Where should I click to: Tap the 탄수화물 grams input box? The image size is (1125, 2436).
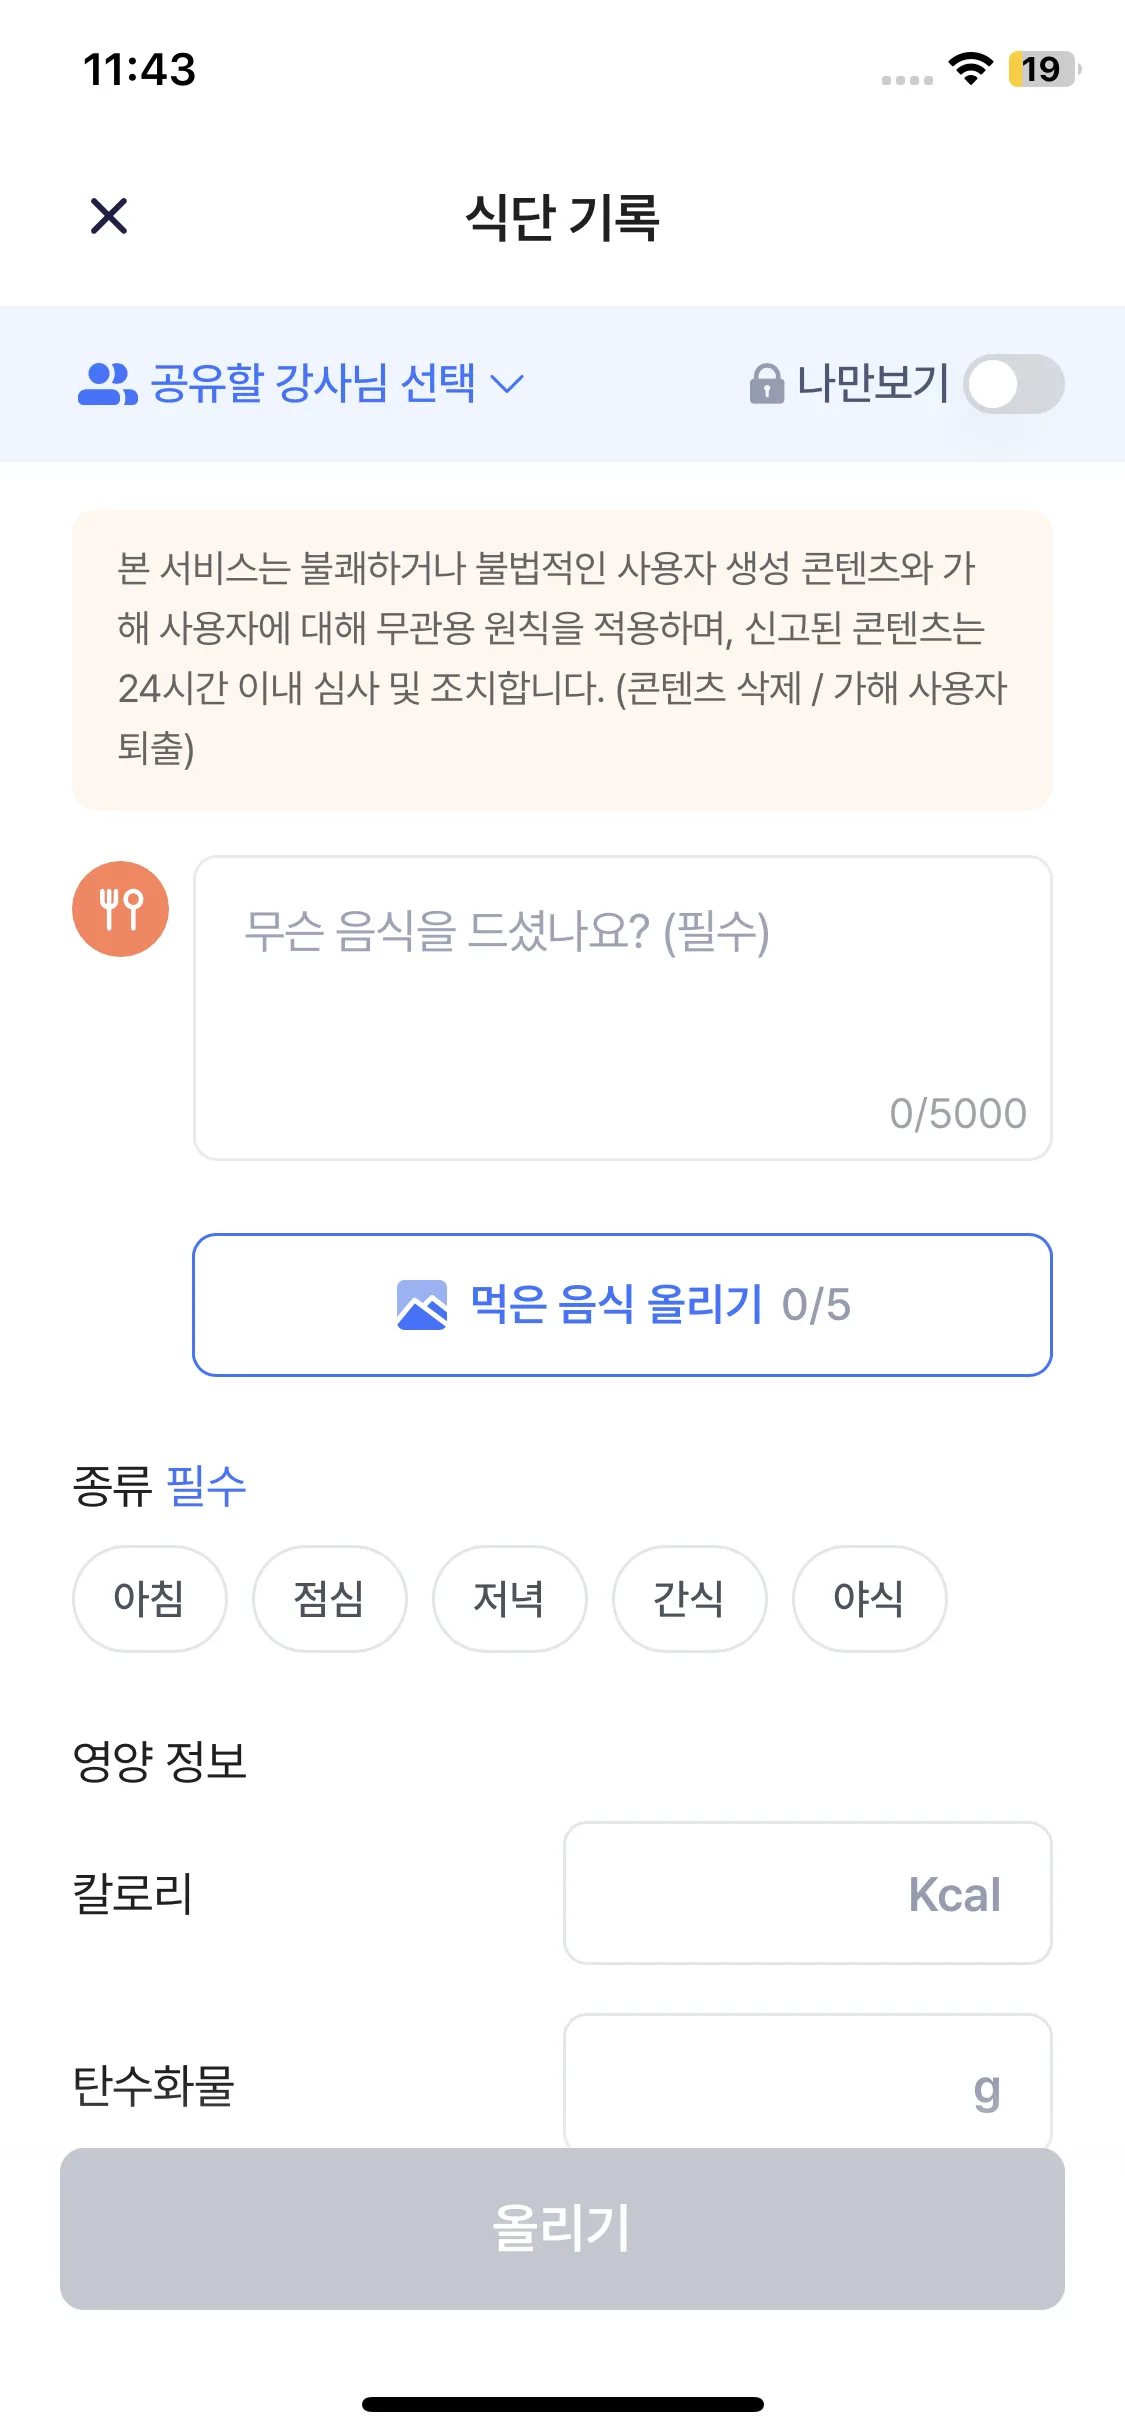pos(807,2082)
